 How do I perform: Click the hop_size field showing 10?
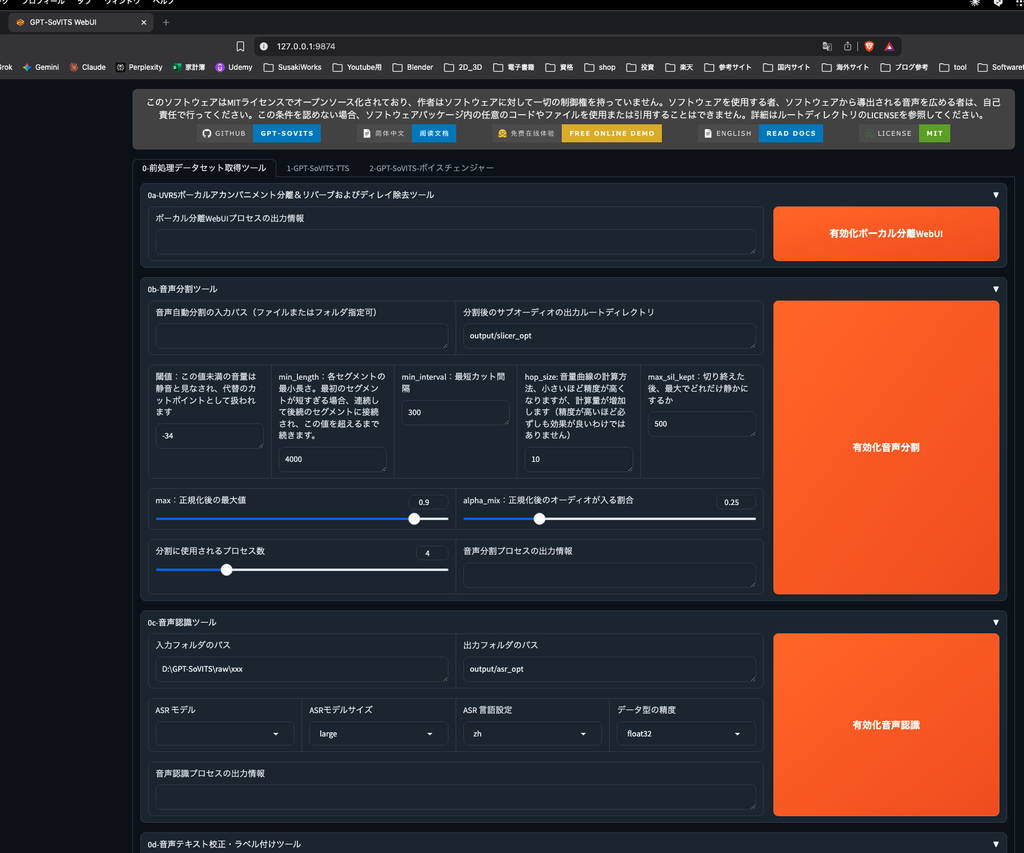coord(579,459)
